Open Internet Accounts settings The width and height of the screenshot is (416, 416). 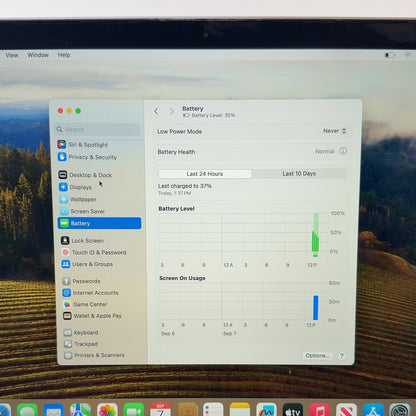(91, 293)
